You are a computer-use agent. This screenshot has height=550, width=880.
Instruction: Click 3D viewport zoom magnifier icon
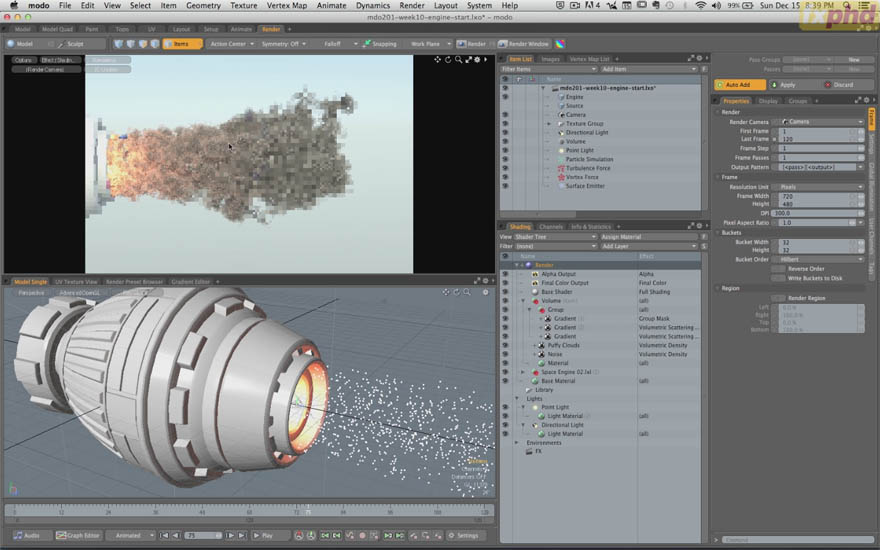pyautogui.click(x=467, y=292)
